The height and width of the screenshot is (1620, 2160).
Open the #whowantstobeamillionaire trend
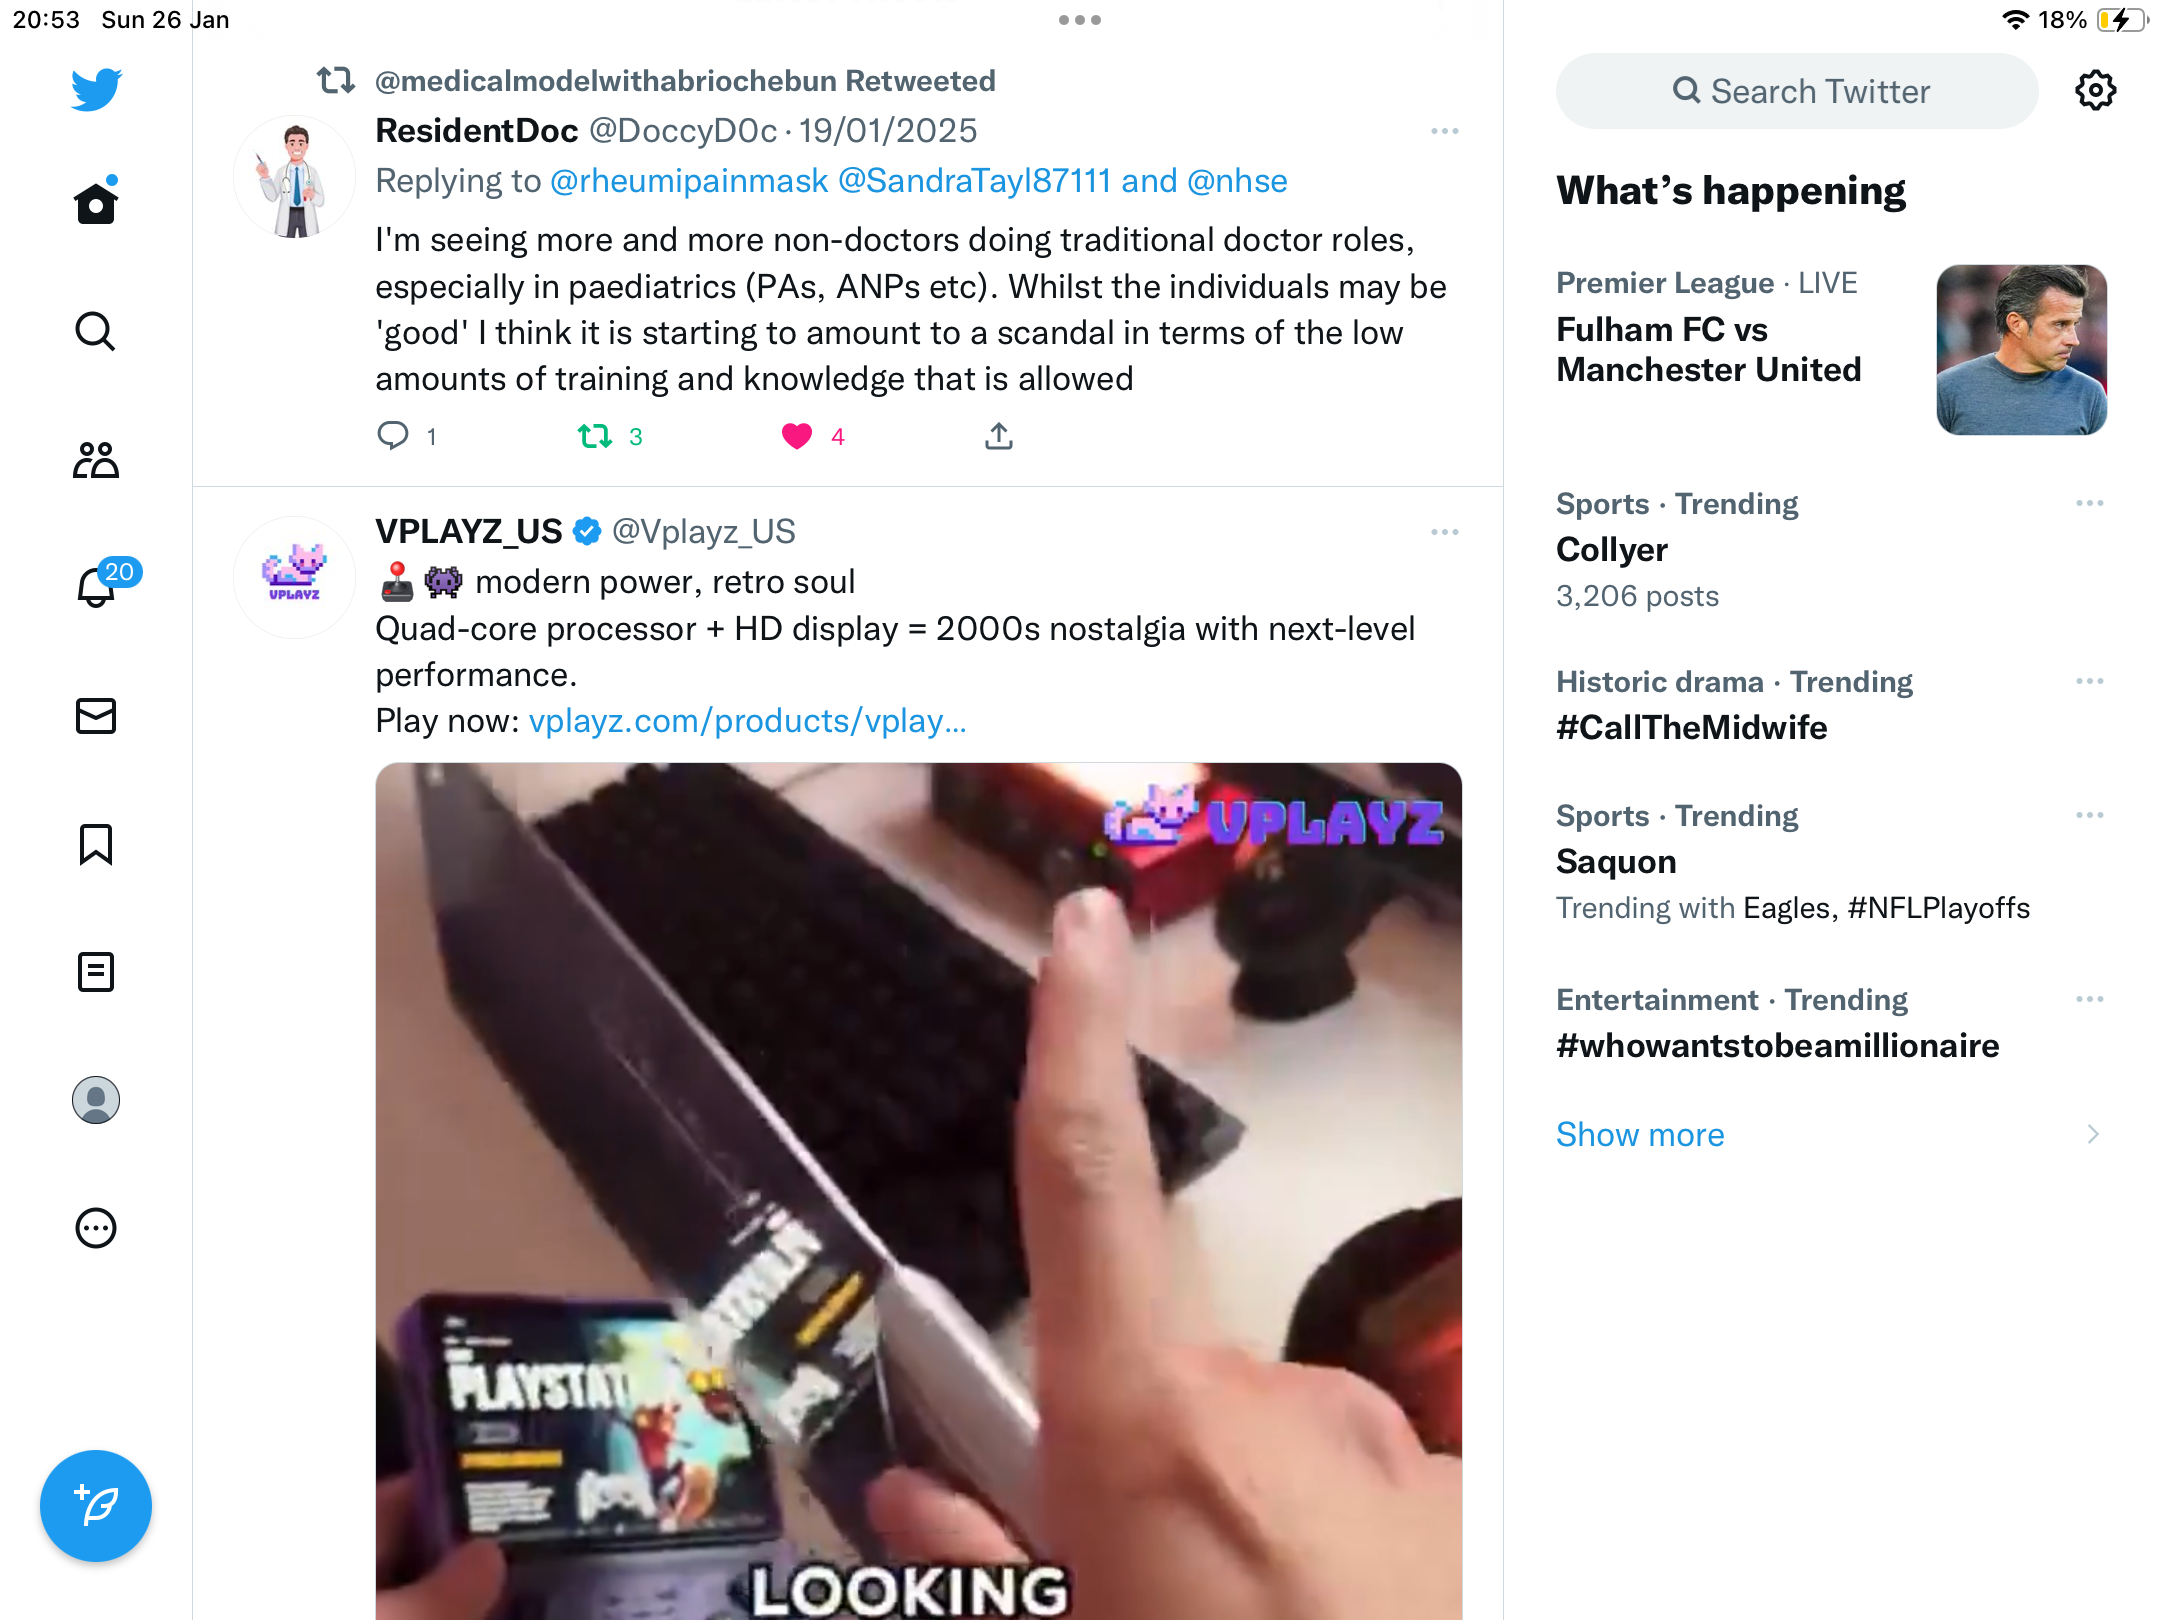pos(1778,1045)
